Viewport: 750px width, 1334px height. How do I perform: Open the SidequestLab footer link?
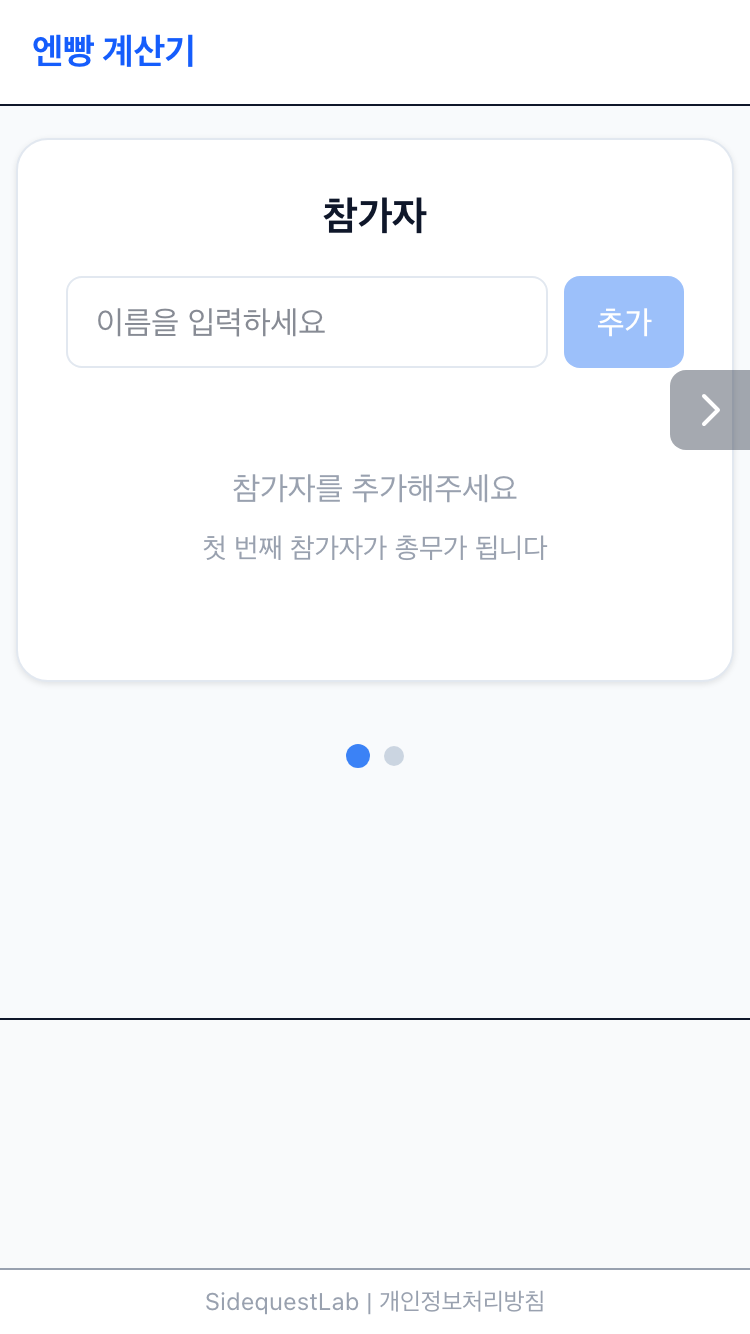pos(281,1301)
